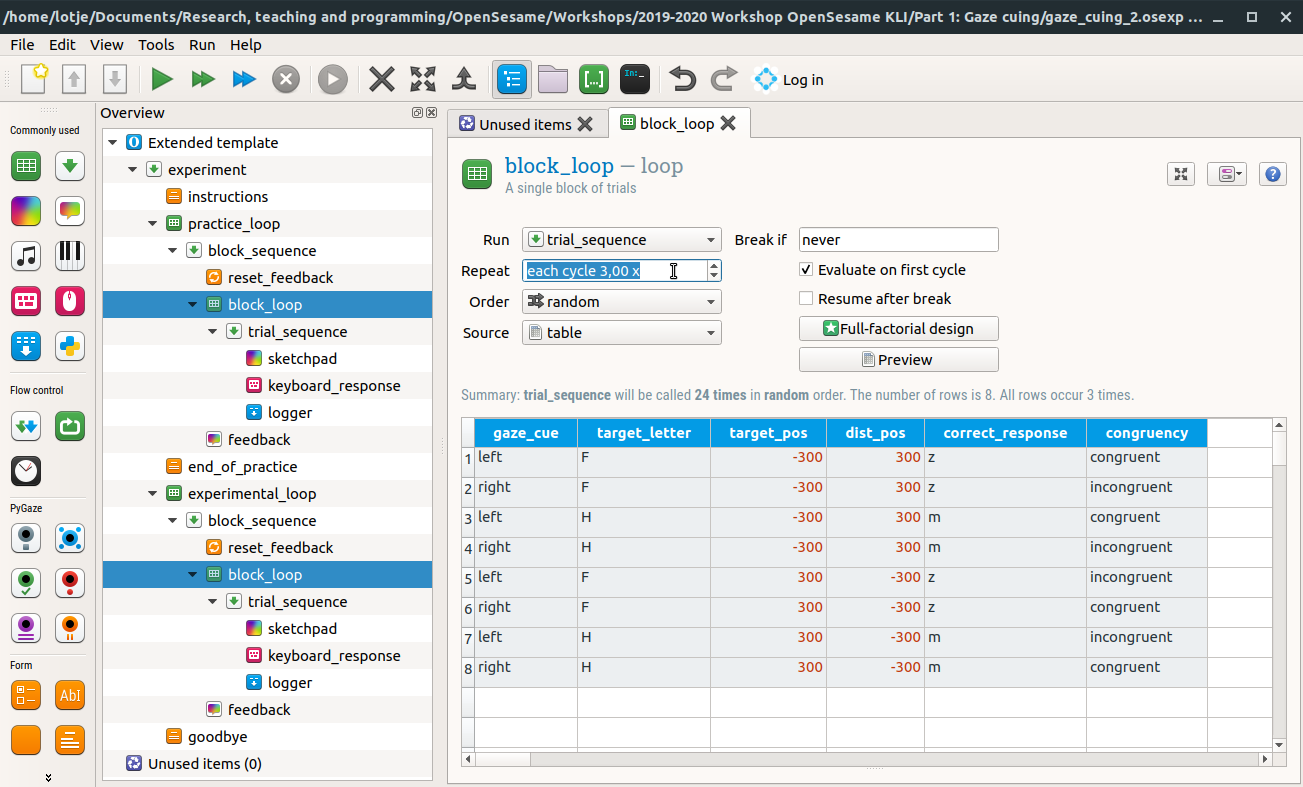Run in window with double green arrow
This screenshot has height=787, width=1303.
pyautogui.click(x=203, y=79)
